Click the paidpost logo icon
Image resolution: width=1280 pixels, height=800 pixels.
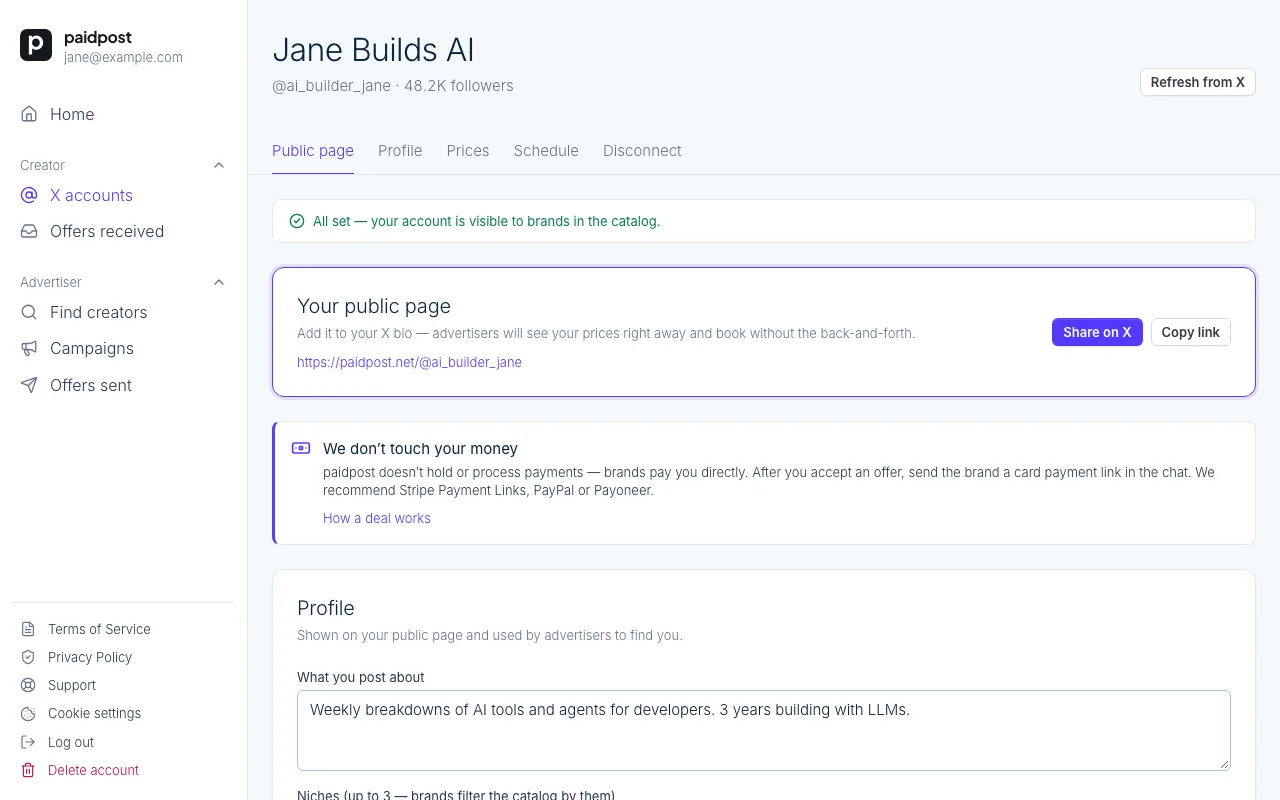tap(36, 45)
